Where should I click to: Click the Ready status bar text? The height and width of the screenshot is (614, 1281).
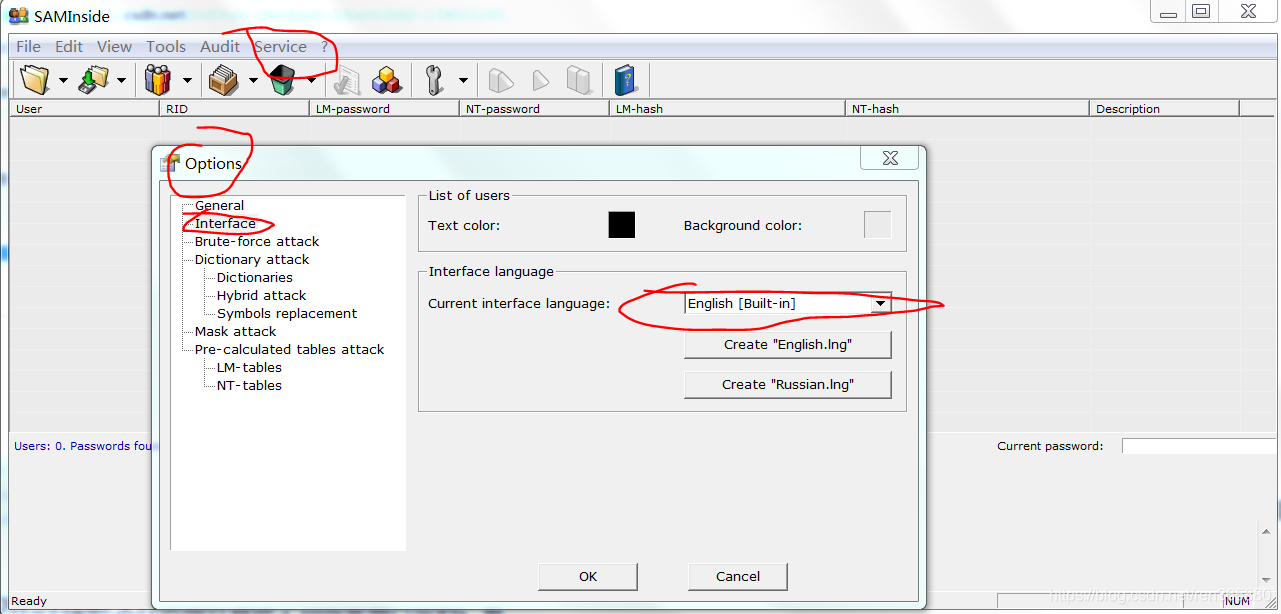[29, 601]
